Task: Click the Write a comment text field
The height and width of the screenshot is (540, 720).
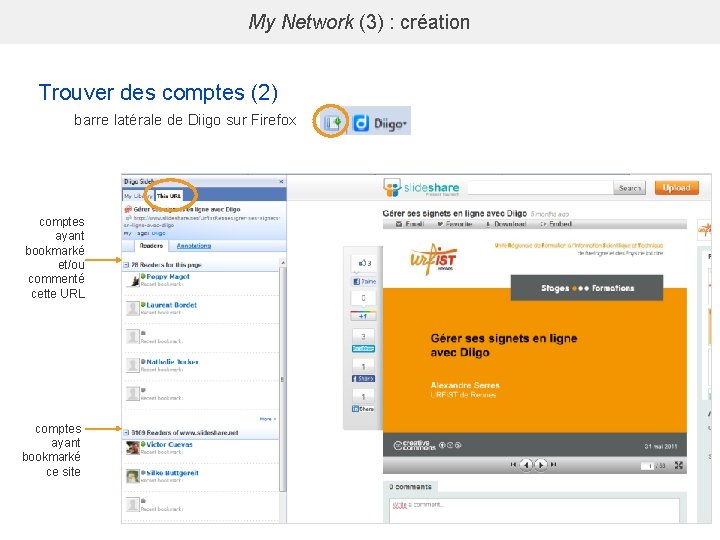Action: point(534,511)
